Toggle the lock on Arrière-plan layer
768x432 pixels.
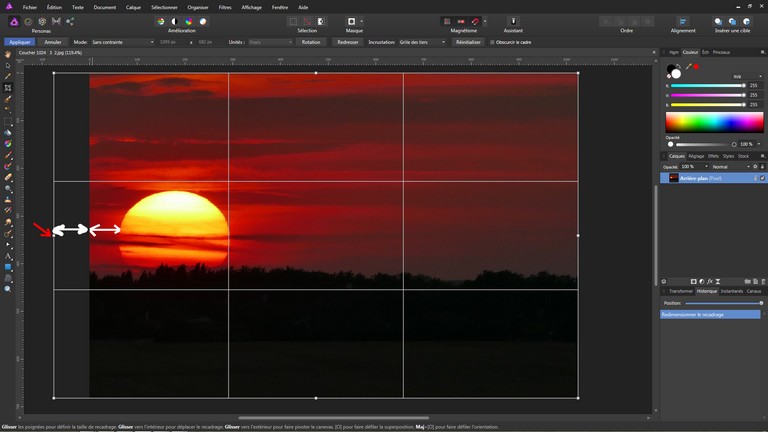point(756,178)
